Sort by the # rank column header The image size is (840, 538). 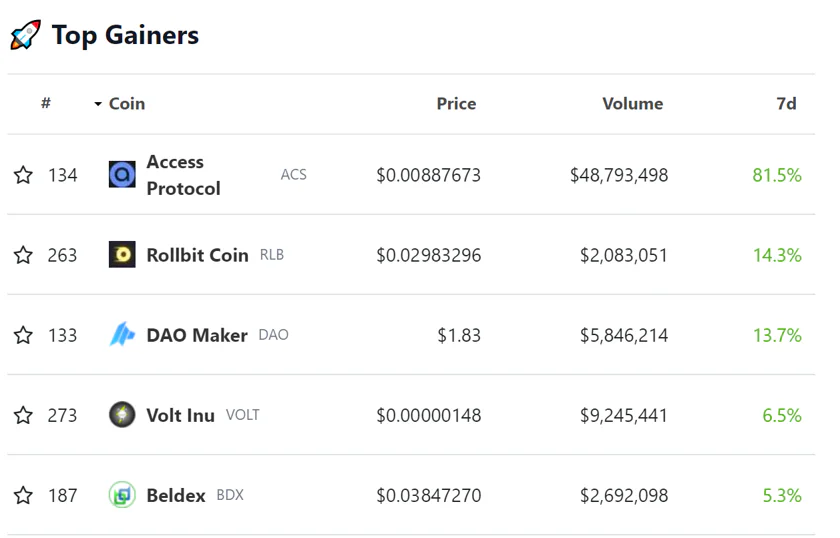(46, 103)
